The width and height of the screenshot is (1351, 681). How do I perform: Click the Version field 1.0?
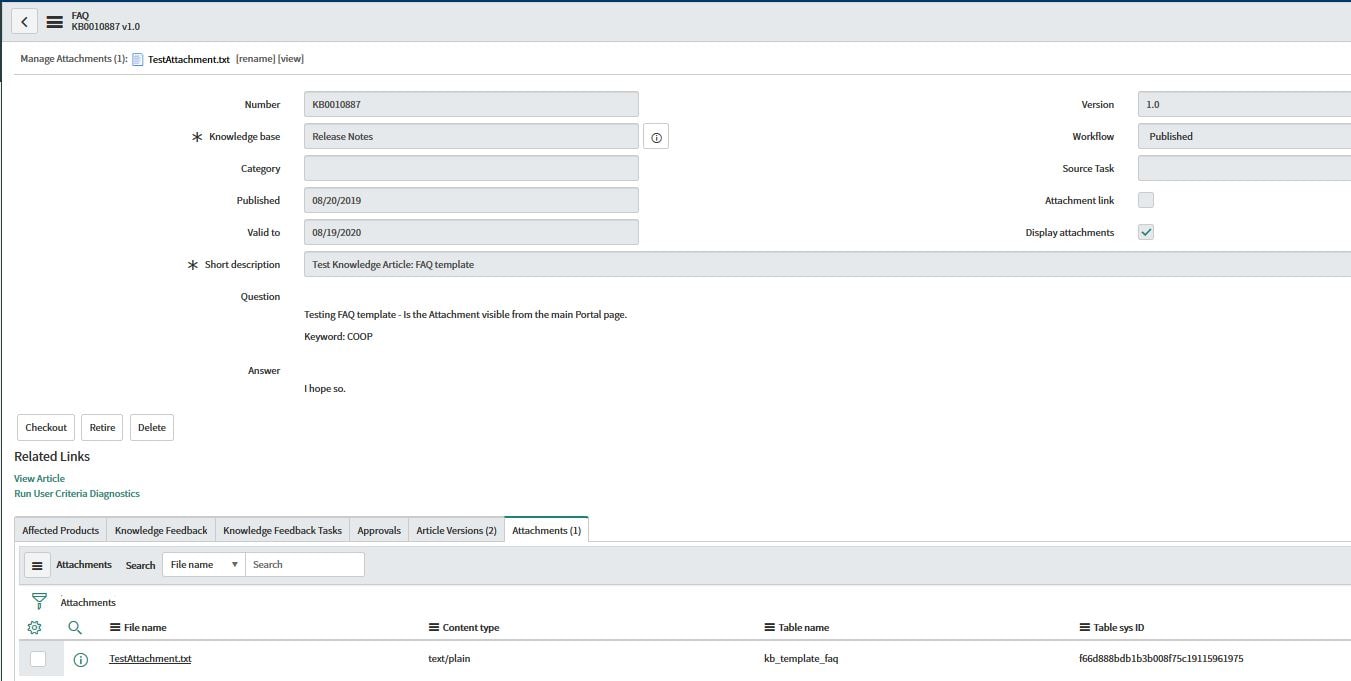click(x=1244, y=104)
